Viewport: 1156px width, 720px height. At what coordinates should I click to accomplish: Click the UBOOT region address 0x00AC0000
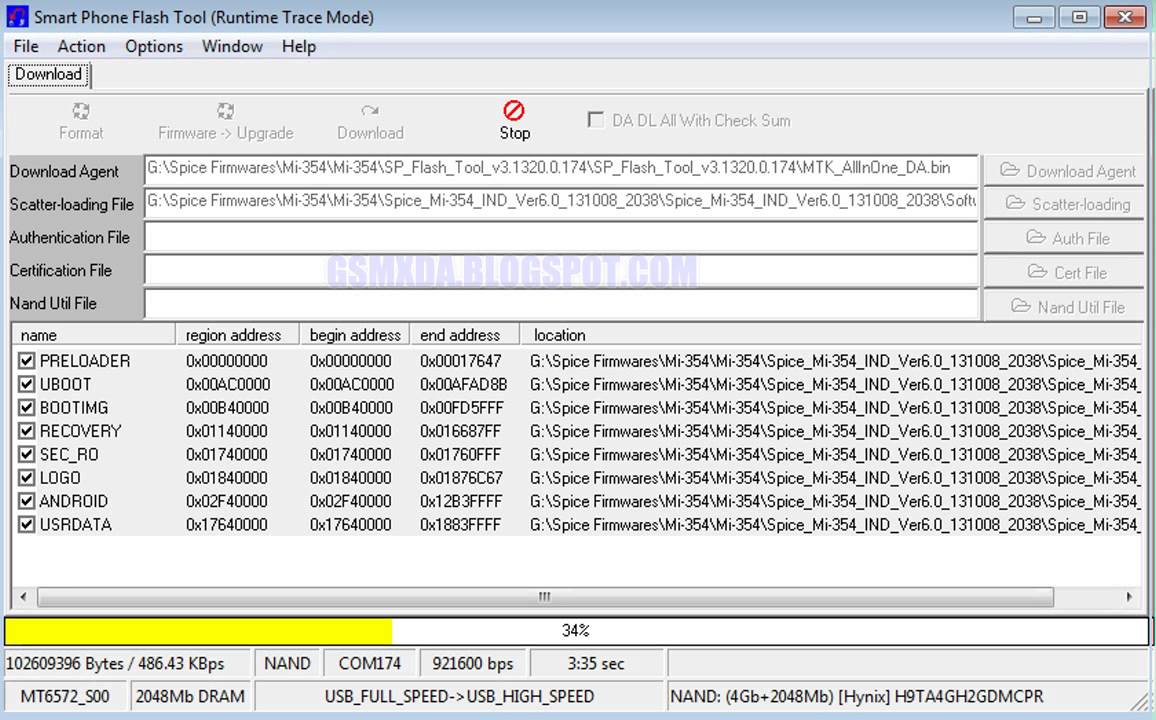228,384
